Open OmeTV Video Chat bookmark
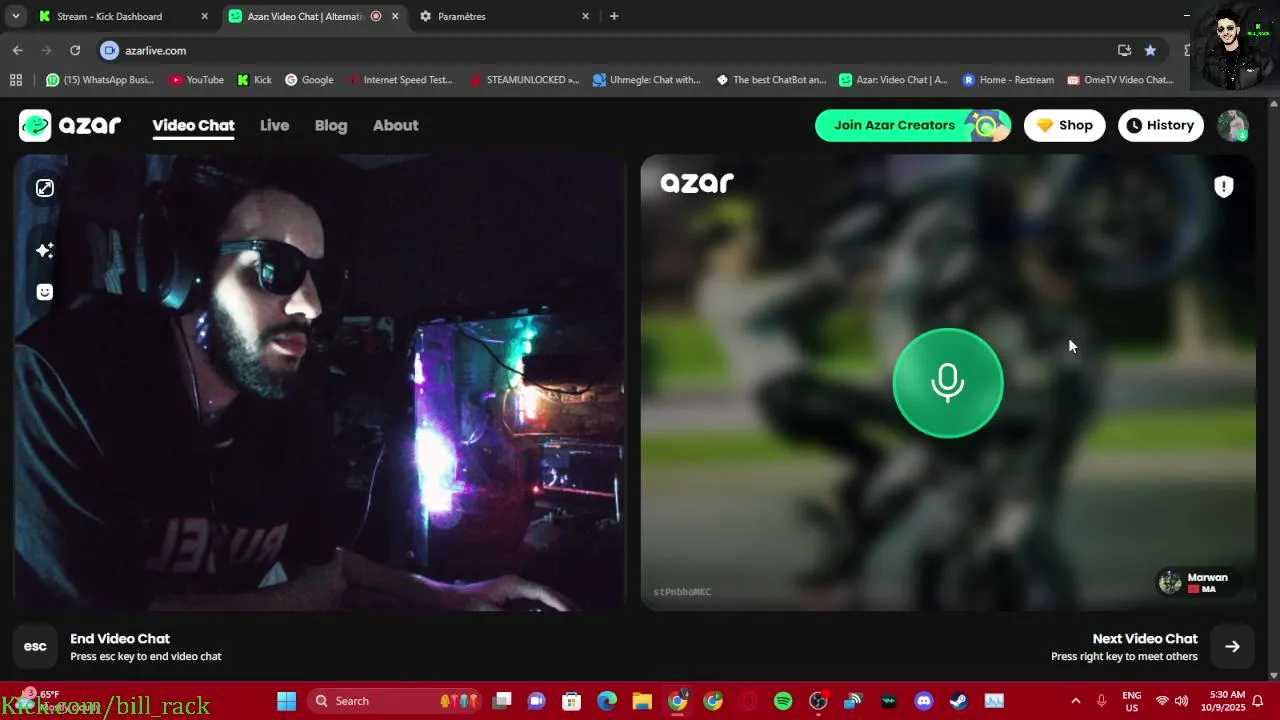1280x720 pixels. (x=1121, y=80)
